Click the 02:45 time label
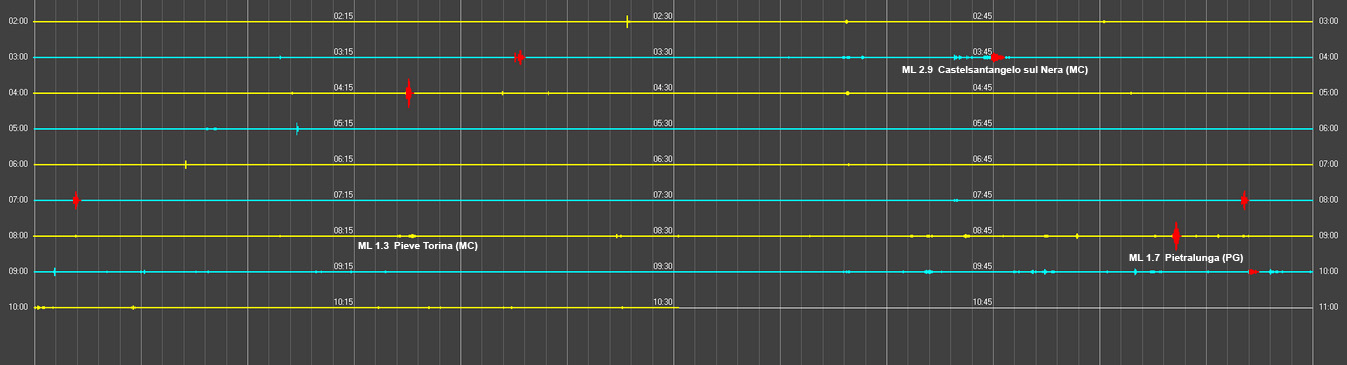1347x365 pixels. click(x=982, y=16)
